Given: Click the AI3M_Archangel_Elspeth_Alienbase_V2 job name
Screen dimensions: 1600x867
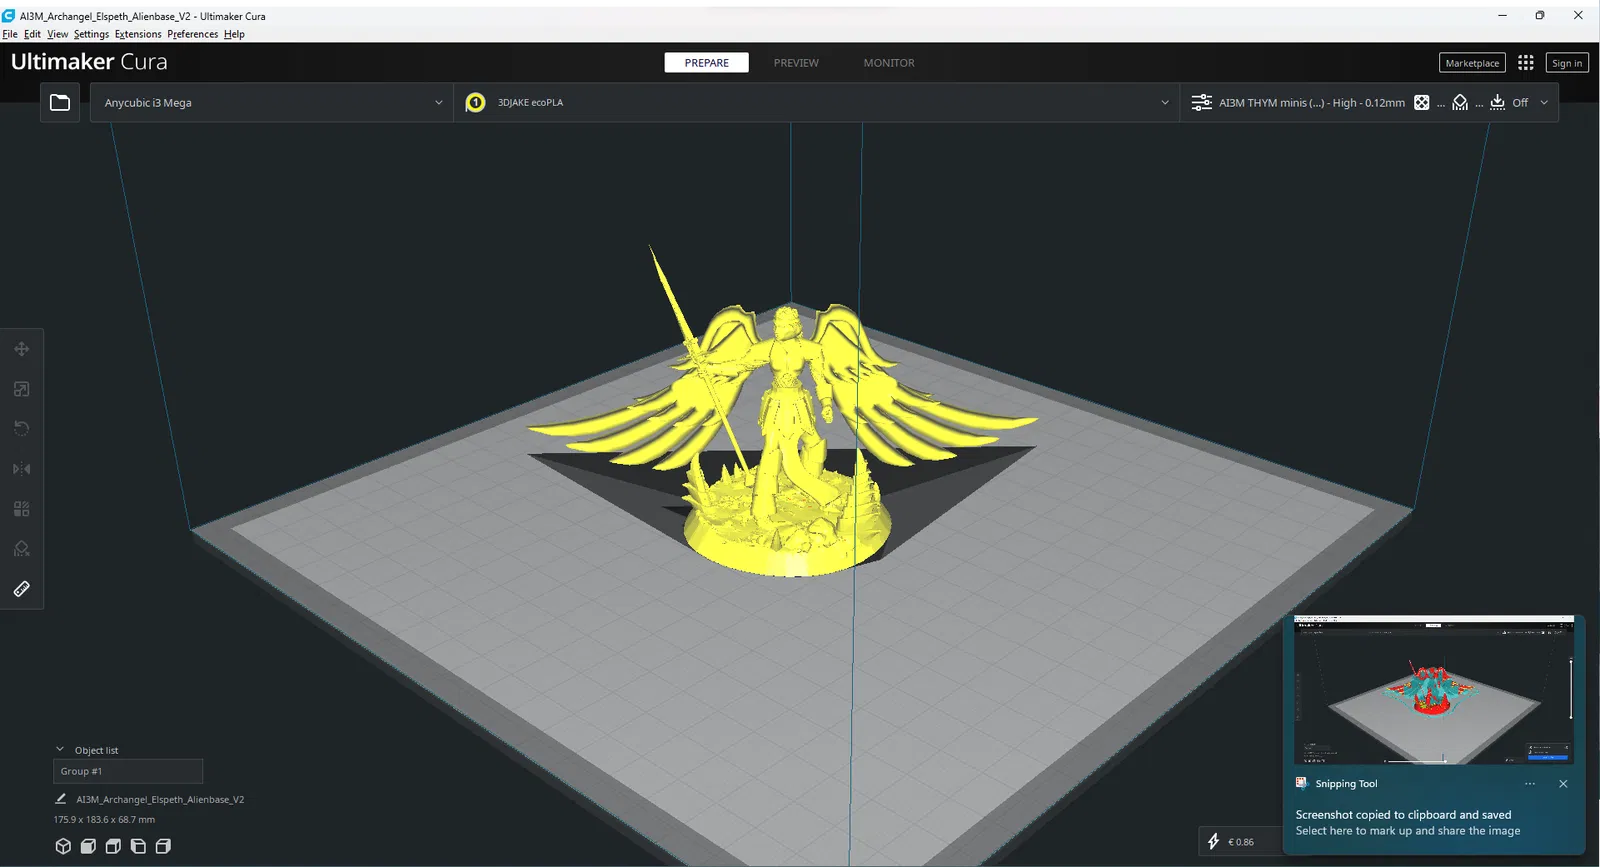Looking at the screenshot, I should tap(160, 799).
